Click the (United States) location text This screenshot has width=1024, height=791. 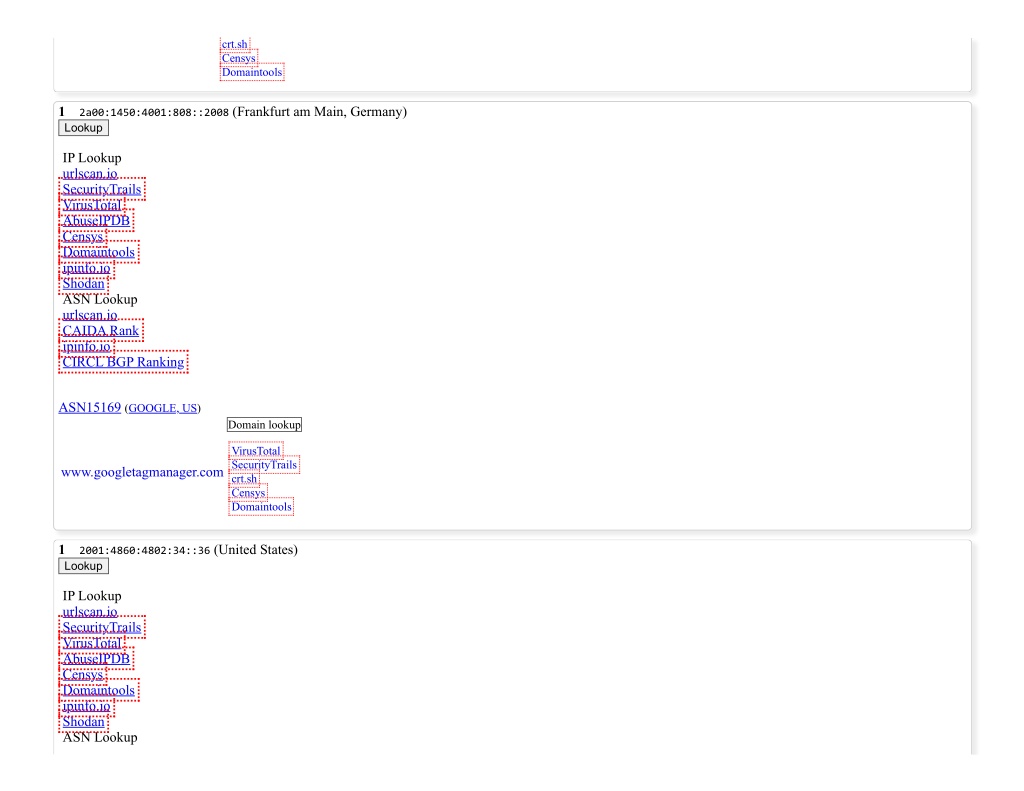coord(255,550)
